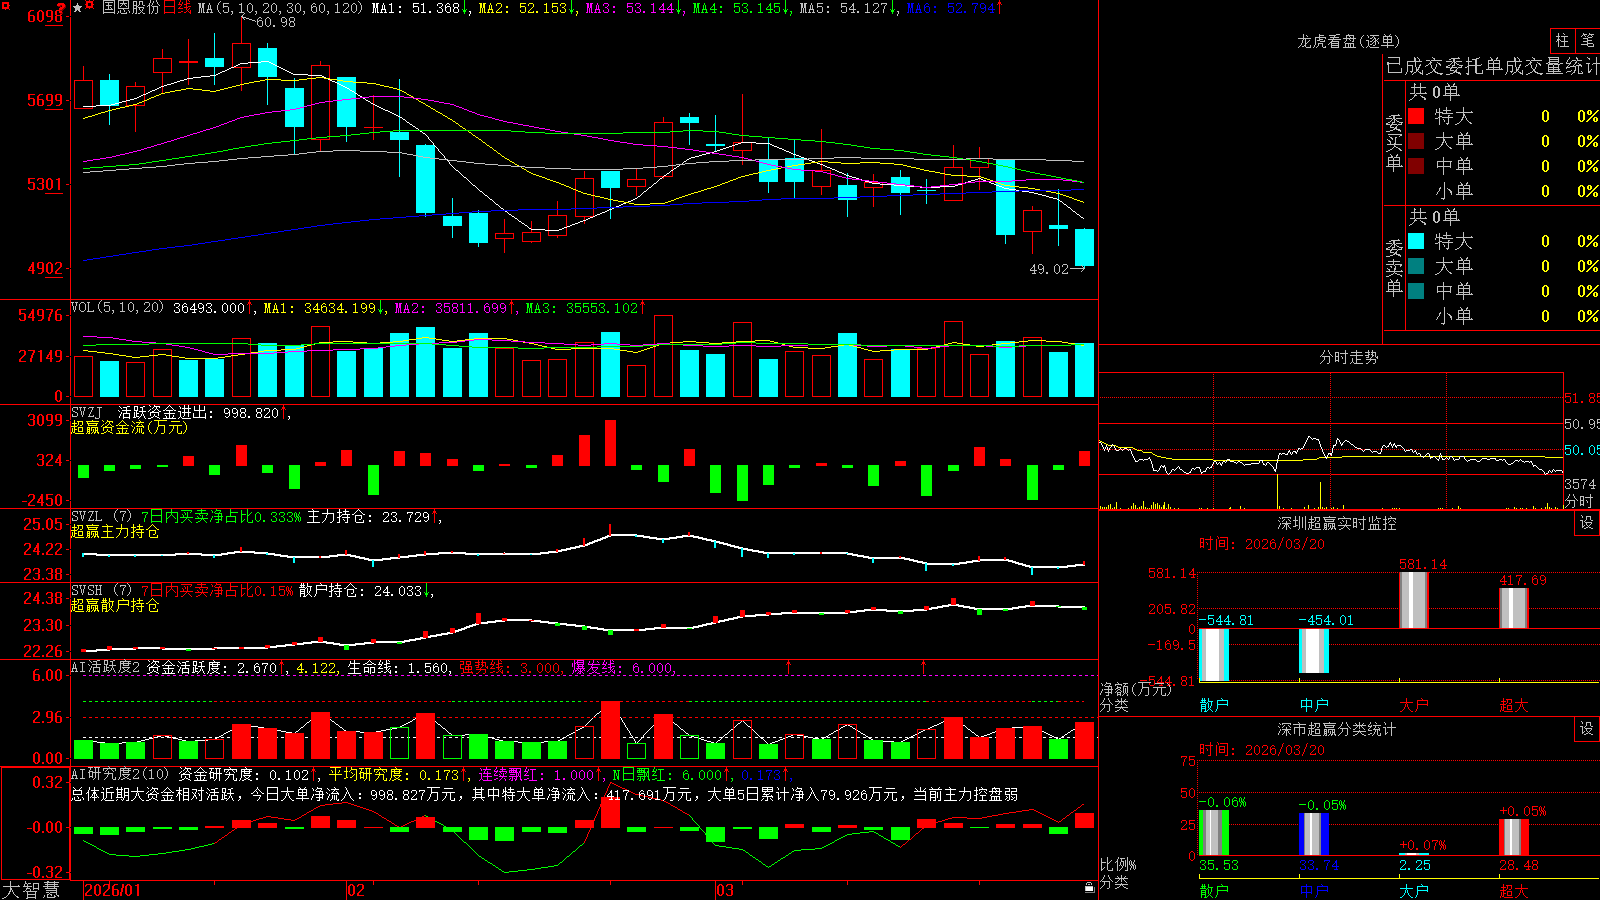Click the AI研究度2(10) indicator label

click(122, 774)
